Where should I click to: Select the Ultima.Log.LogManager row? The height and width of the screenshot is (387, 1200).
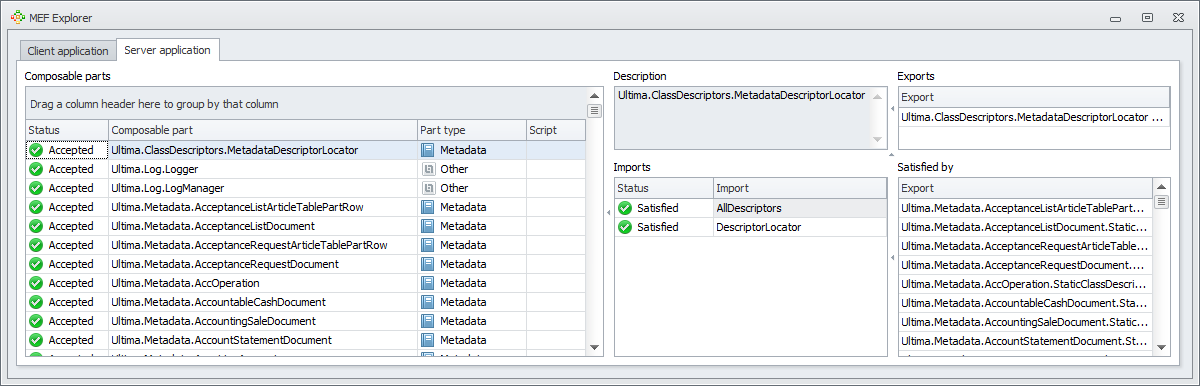pos(305,188)
